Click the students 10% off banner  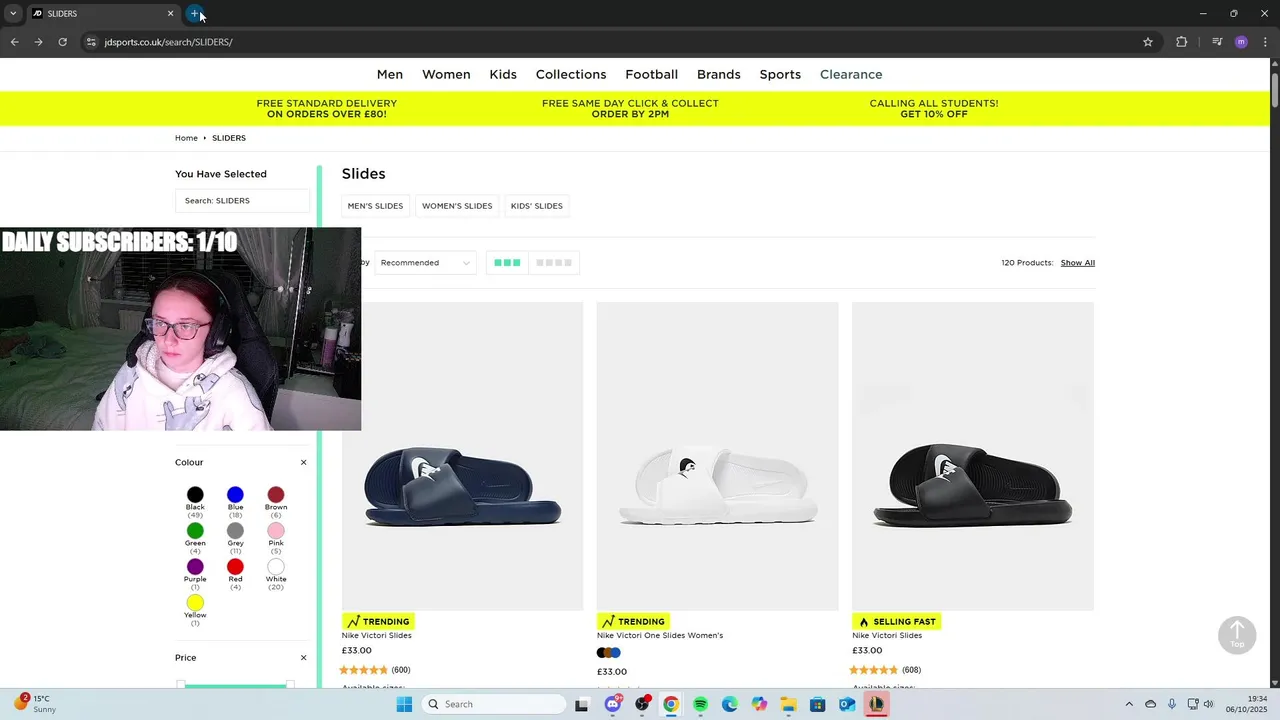coord(934,109)
